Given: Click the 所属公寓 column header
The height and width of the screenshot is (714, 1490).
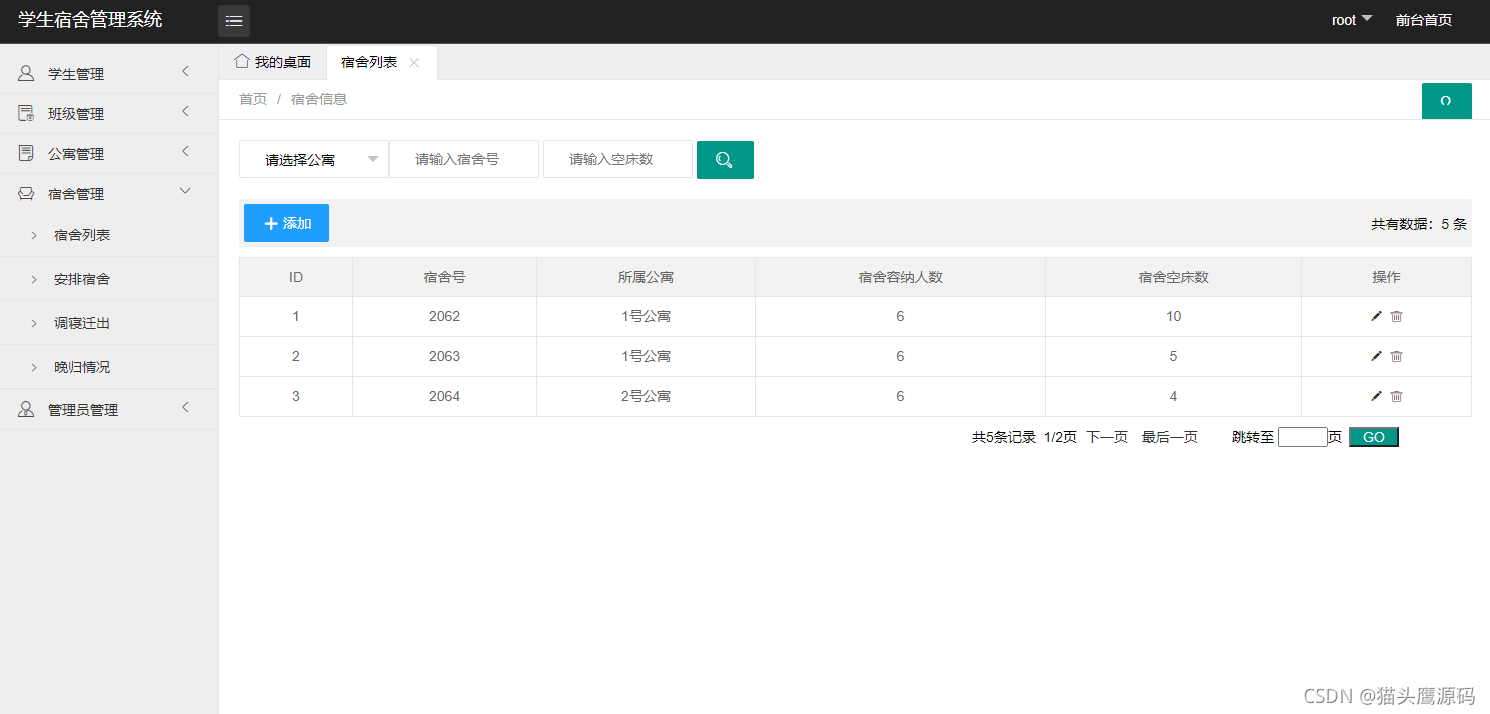Looking at the screenshot, I should click(x=646, y=277).
